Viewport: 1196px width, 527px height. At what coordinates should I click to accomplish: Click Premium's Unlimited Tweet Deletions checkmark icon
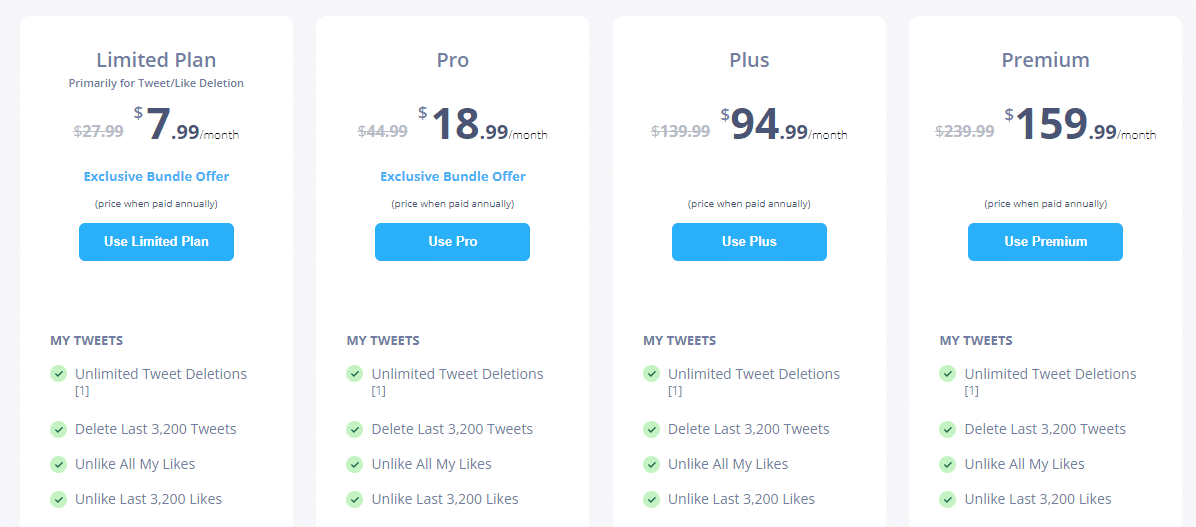[947, 374]
